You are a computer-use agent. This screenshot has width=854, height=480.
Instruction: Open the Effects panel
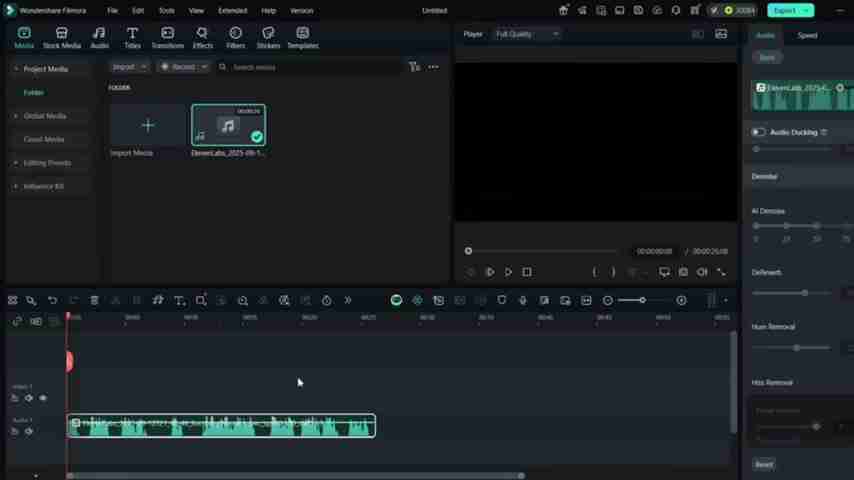tap(202, 38)
